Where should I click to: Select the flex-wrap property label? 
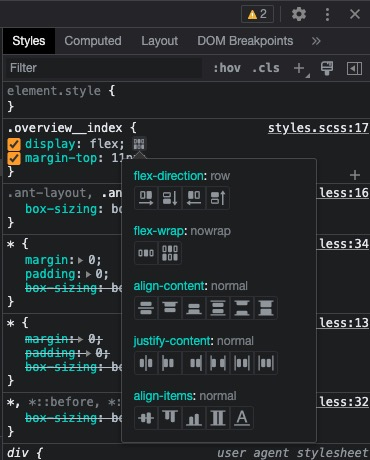point(158,231)
